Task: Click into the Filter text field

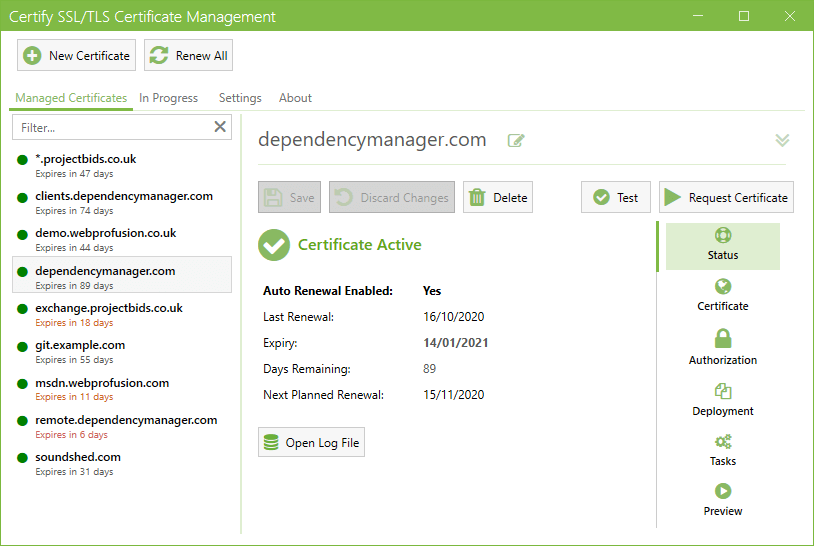Action: pos(110,127)
